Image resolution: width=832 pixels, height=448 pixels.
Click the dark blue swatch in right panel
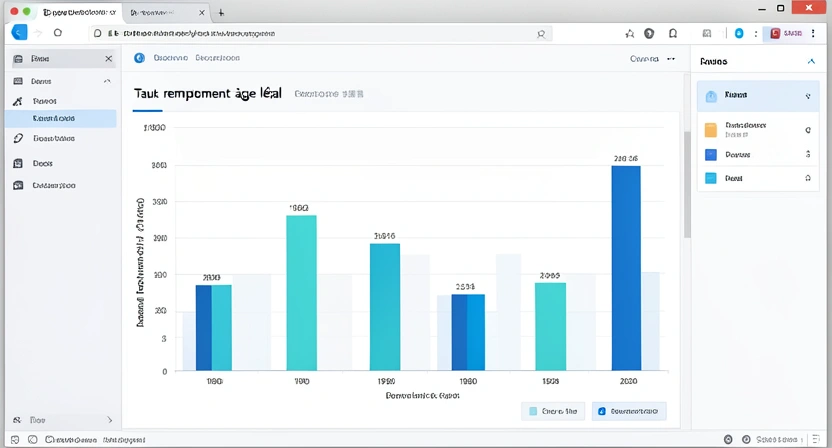click(x=711, y=155)
